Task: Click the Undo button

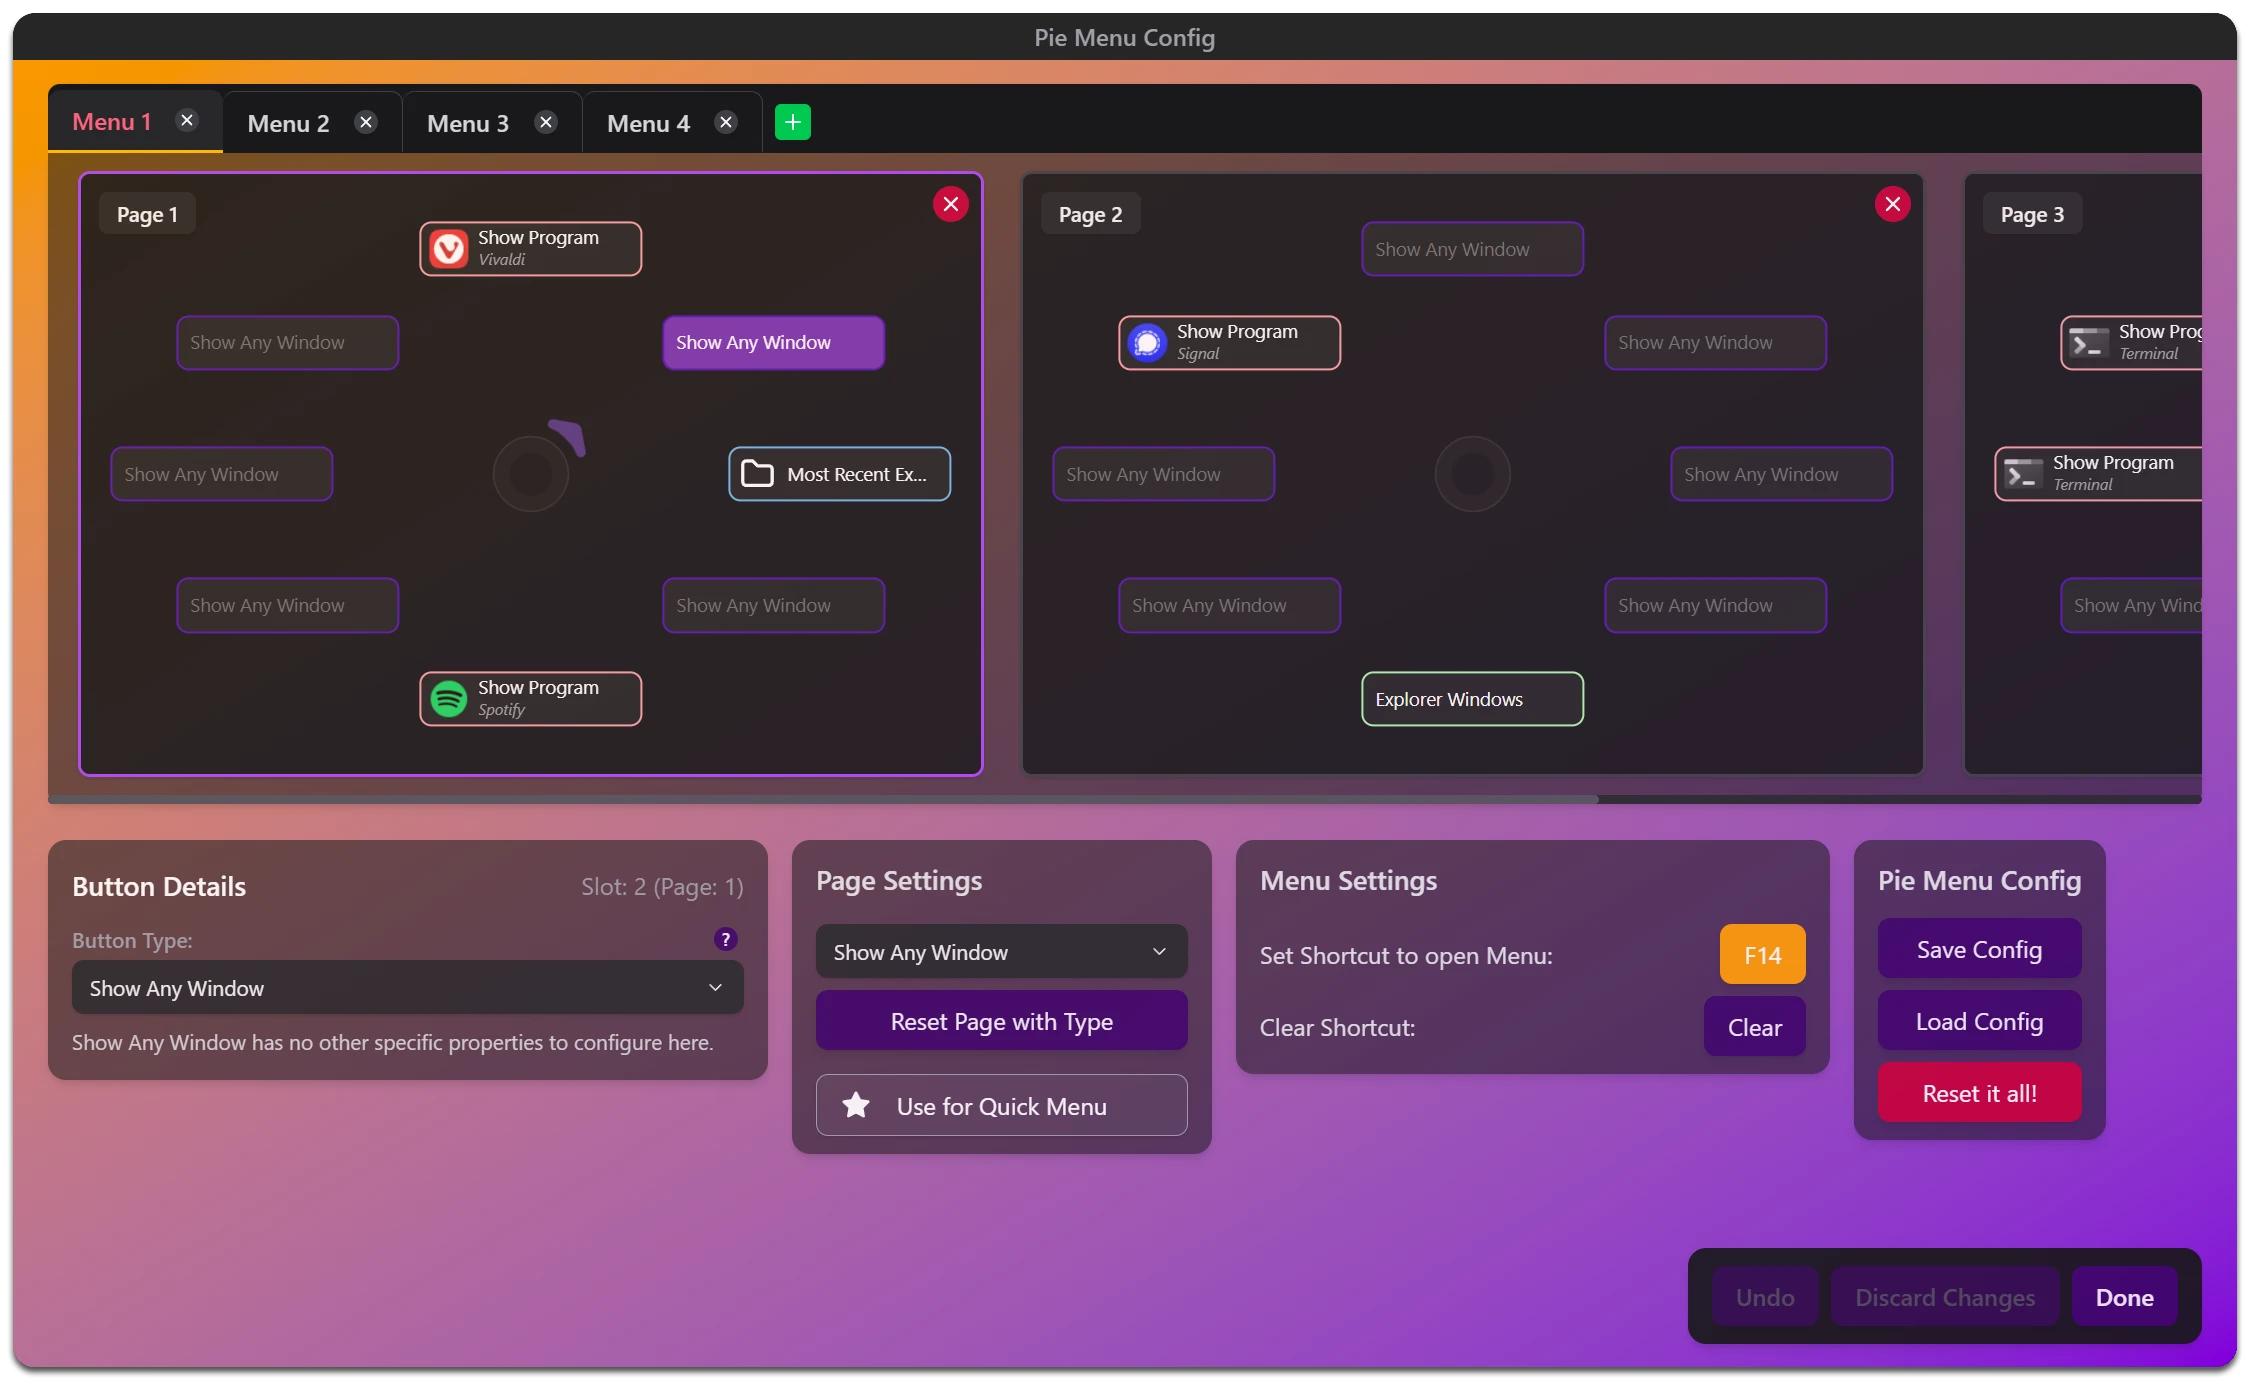Action: click(x=1765, y=1297)
